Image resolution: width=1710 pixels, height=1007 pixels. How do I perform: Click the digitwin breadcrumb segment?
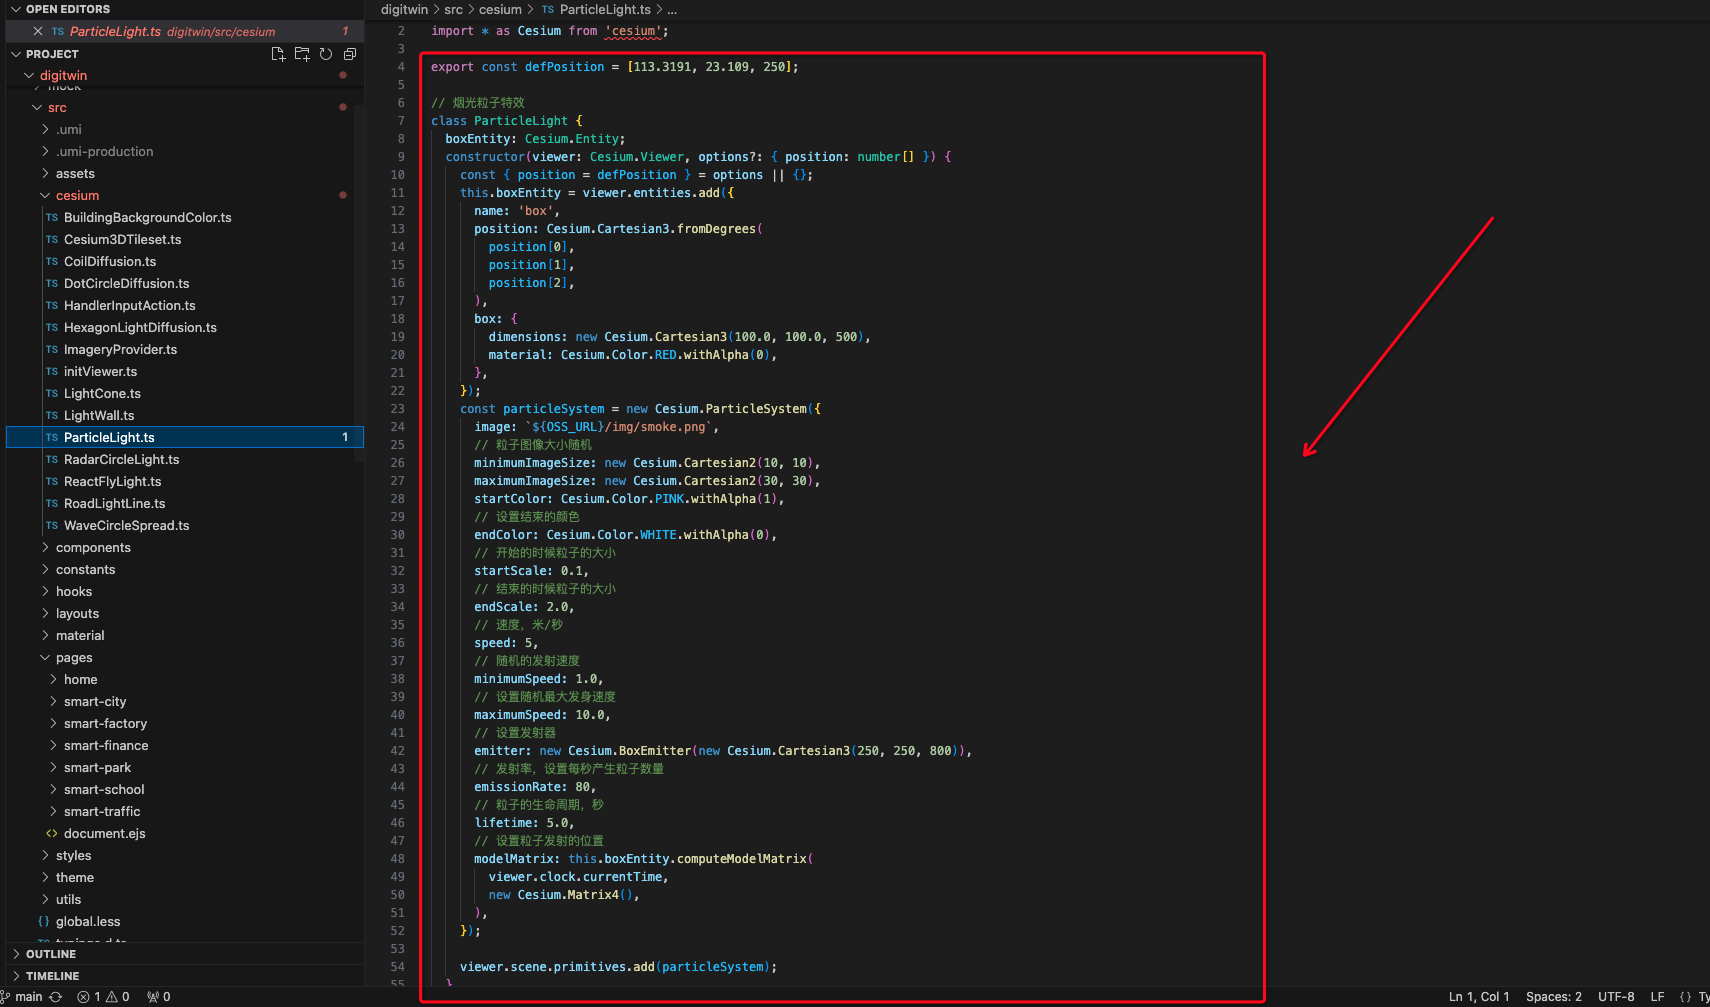tap(404, 9)
